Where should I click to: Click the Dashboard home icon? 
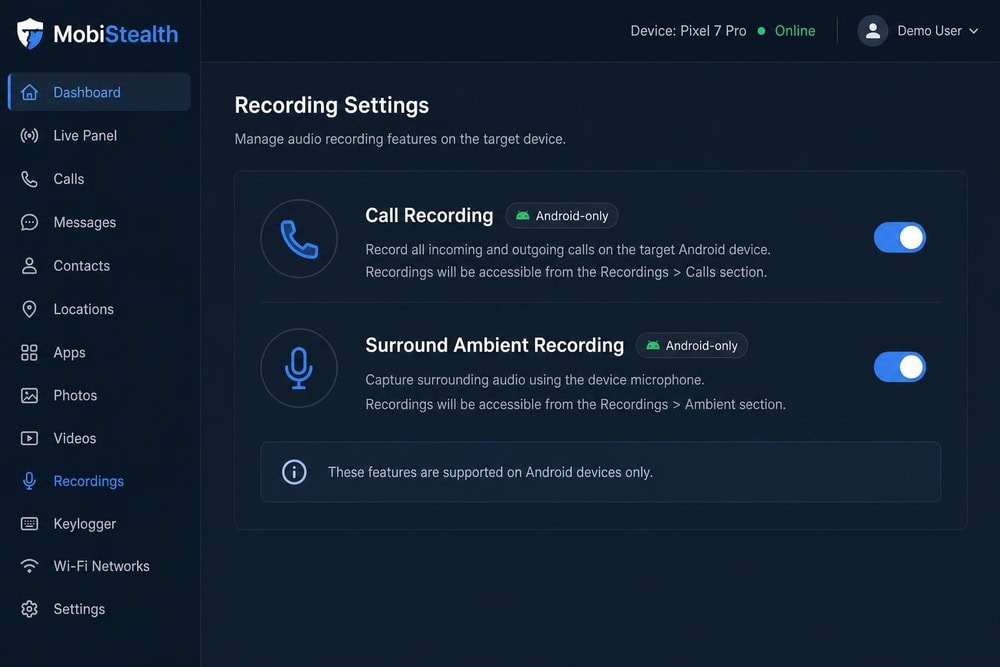29,92
